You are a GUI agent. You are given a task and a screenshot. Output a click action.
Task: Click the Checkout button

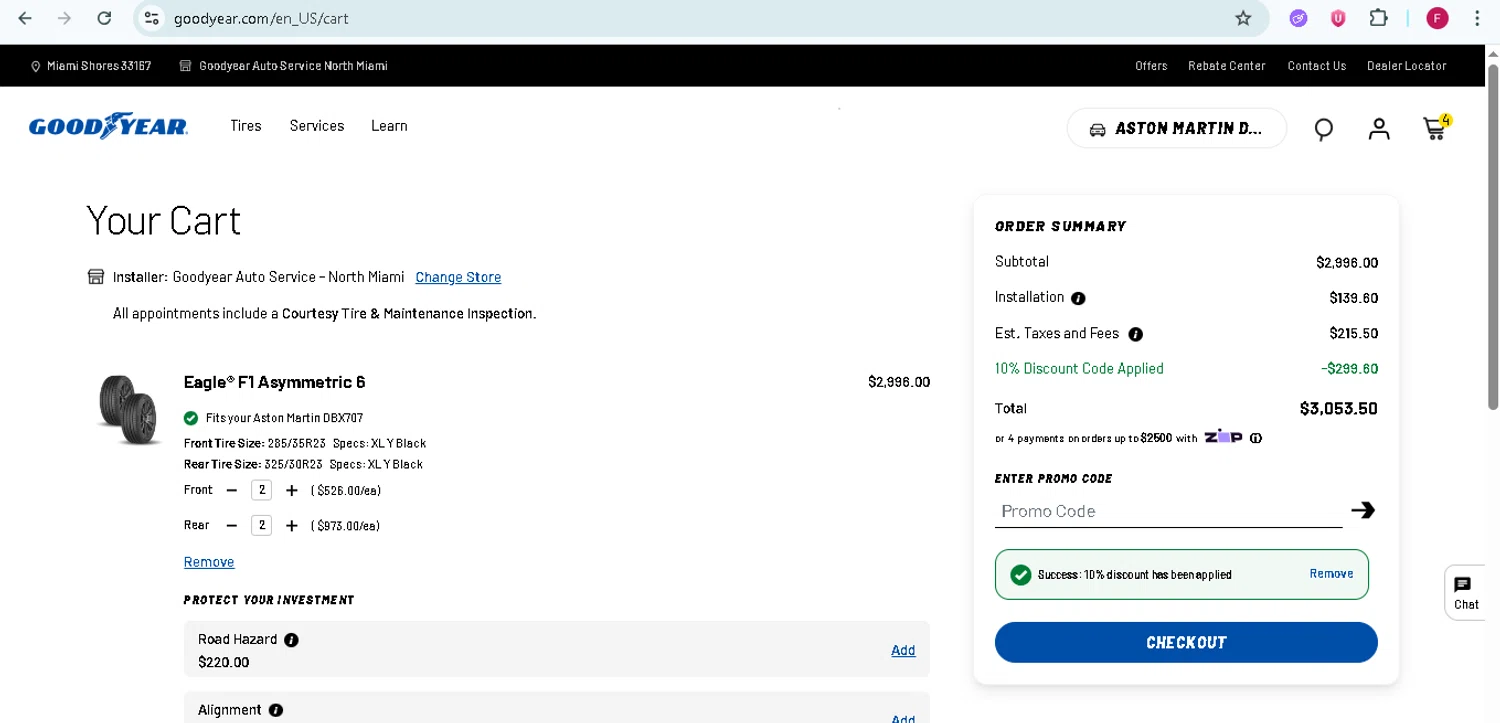click(1186, 642)
